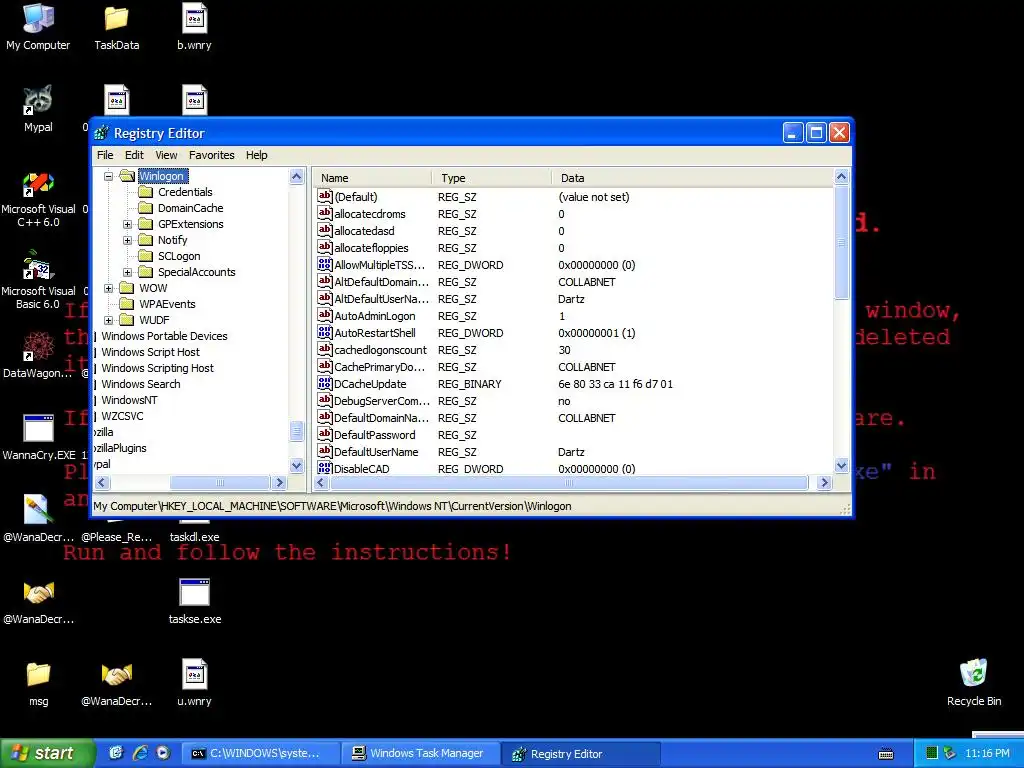Expand the WOW key
Viewport: 1024px width, 768px height.
click(108, 288)
